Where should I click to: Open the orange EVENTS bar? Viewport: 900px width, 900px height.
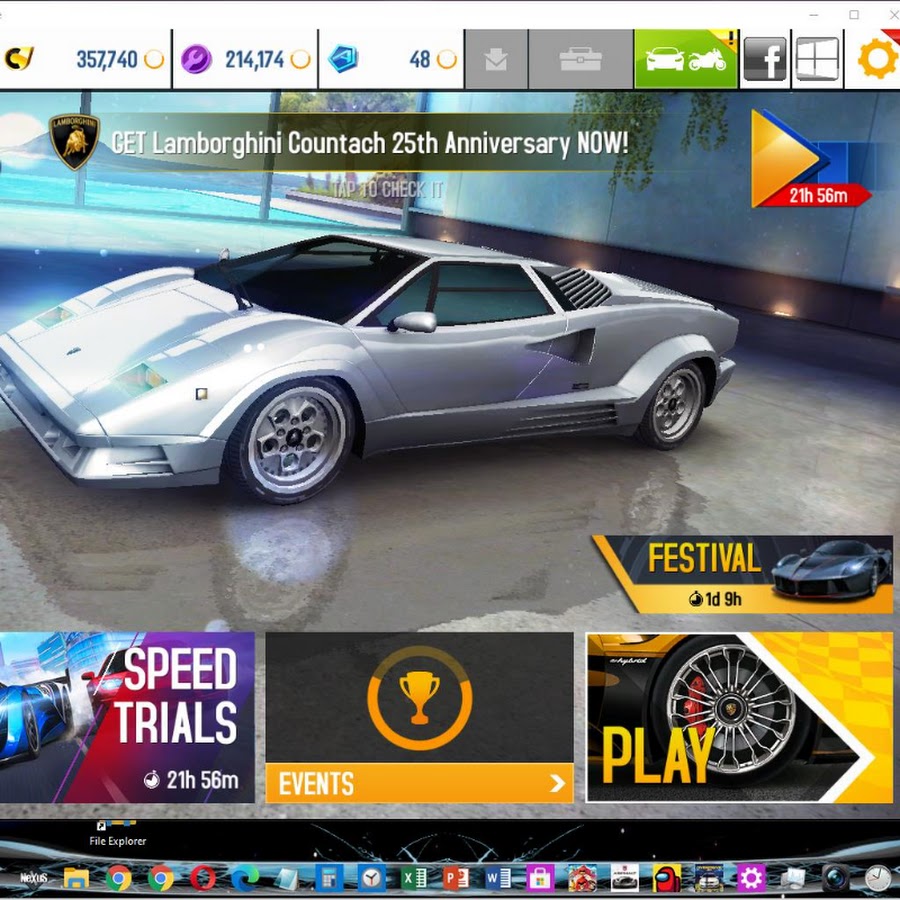420,783
